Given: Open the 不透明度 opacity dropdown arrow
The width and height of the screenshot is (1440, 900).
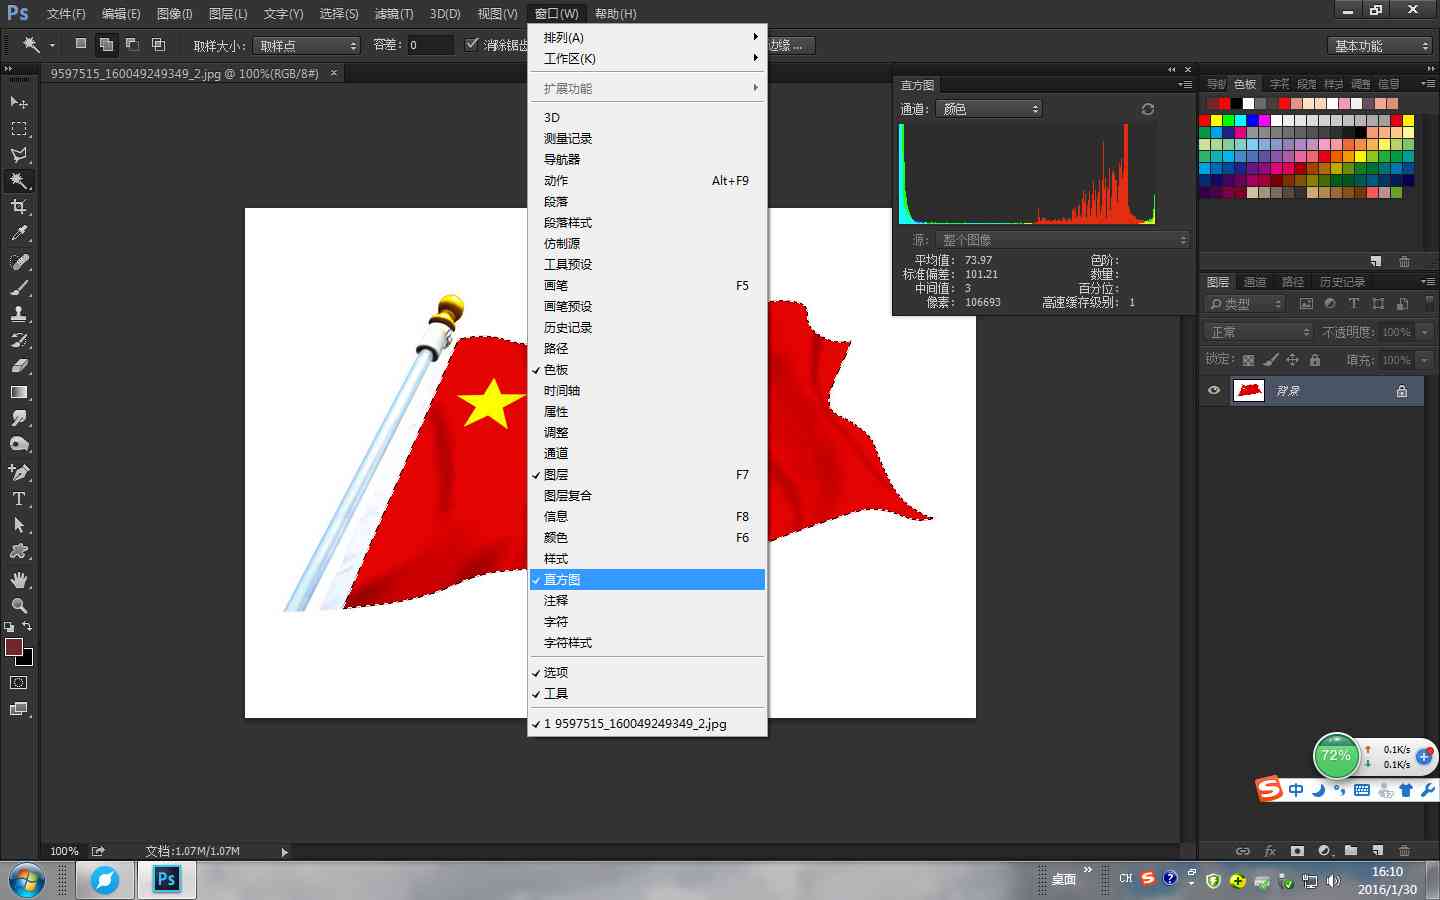Looking at the screenshot, I should (1425, 332).
